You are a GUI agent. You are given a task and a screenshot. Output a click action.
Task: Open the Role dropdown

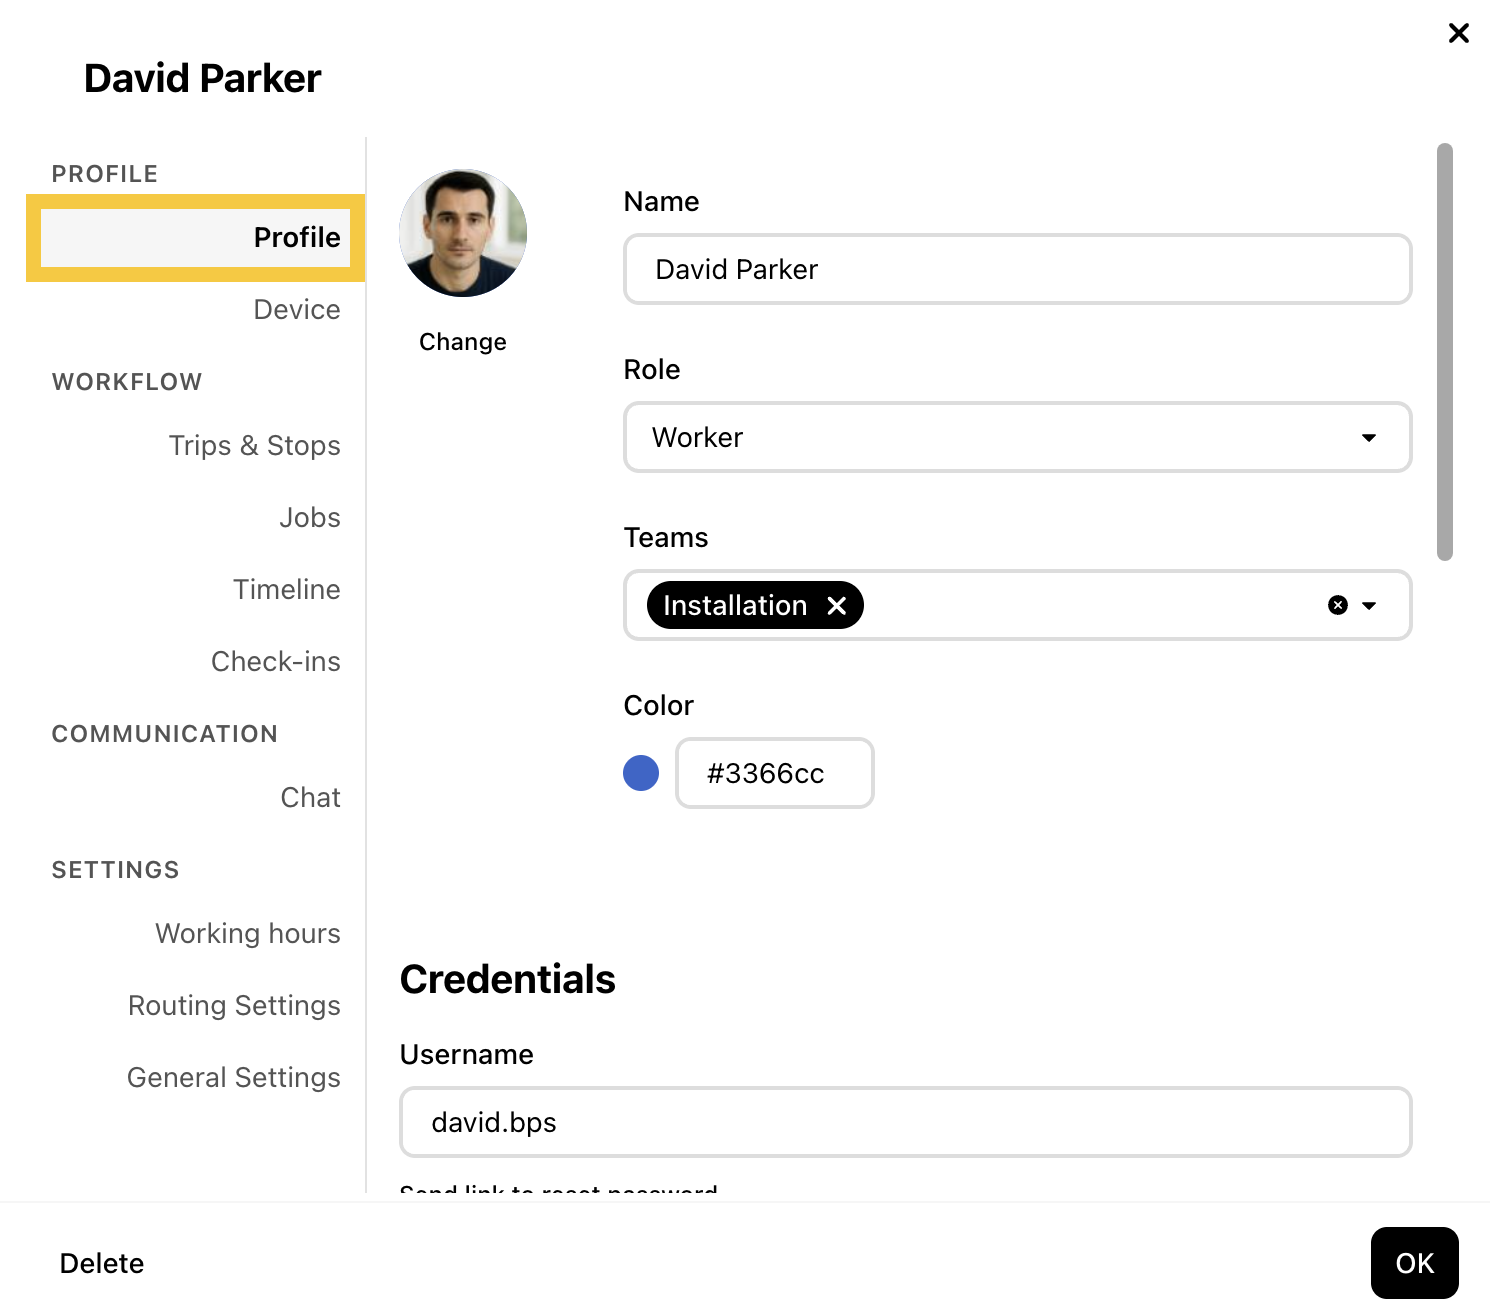1017,437
